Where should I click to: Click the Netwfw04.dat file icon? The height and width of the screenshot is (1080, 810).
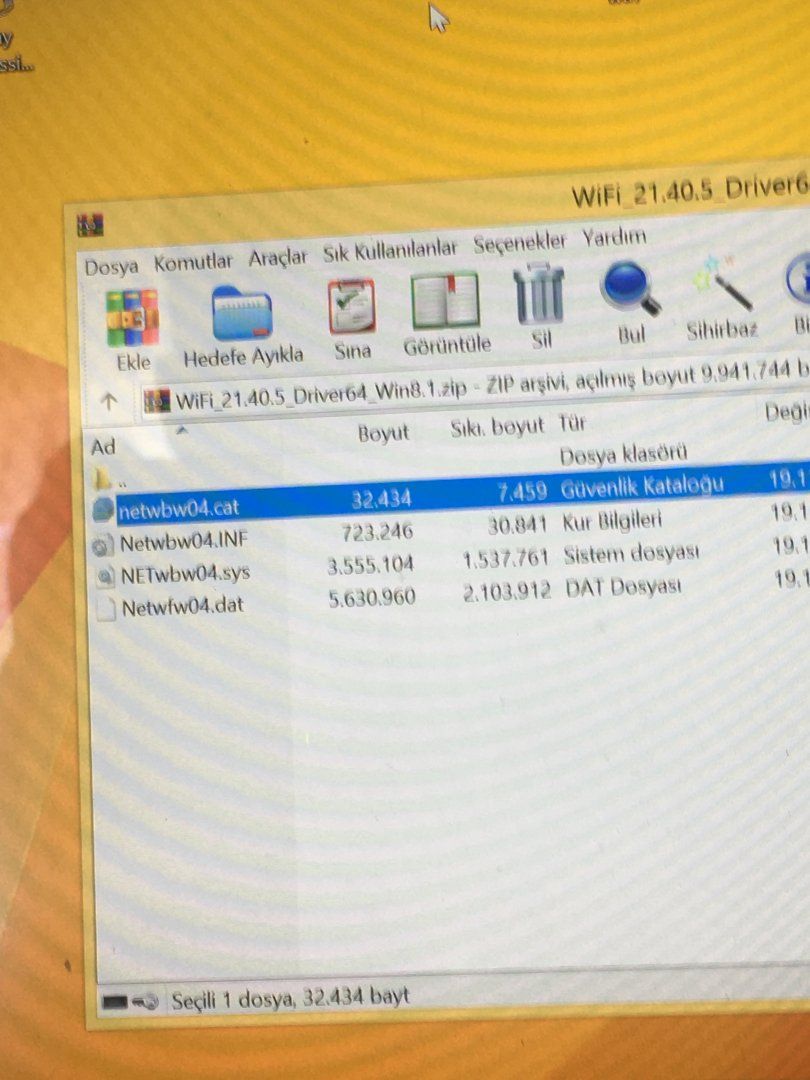(106, 609)
